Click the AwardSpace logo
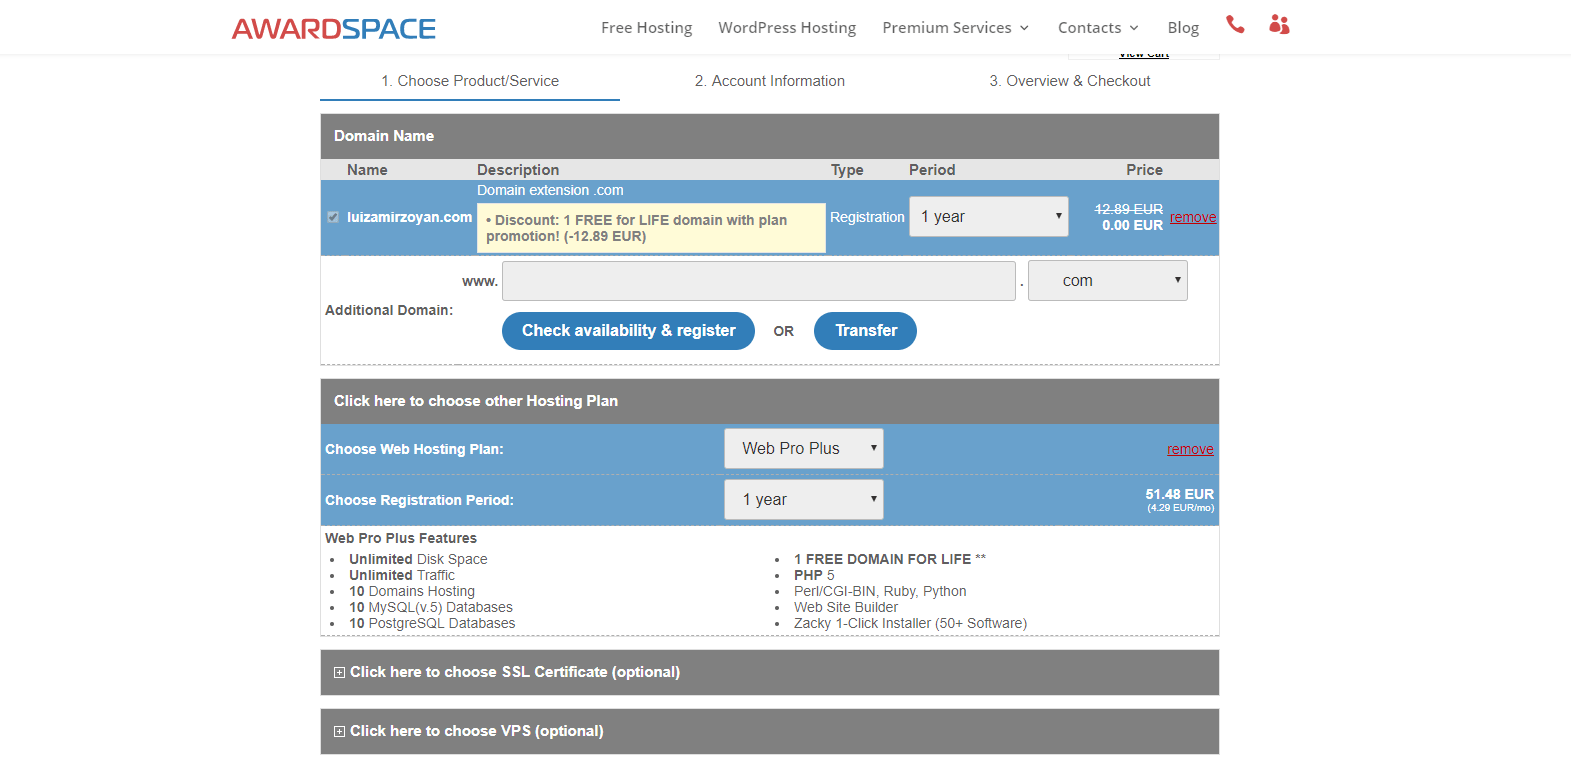The image size is (1571, 764). click(334, 29)
